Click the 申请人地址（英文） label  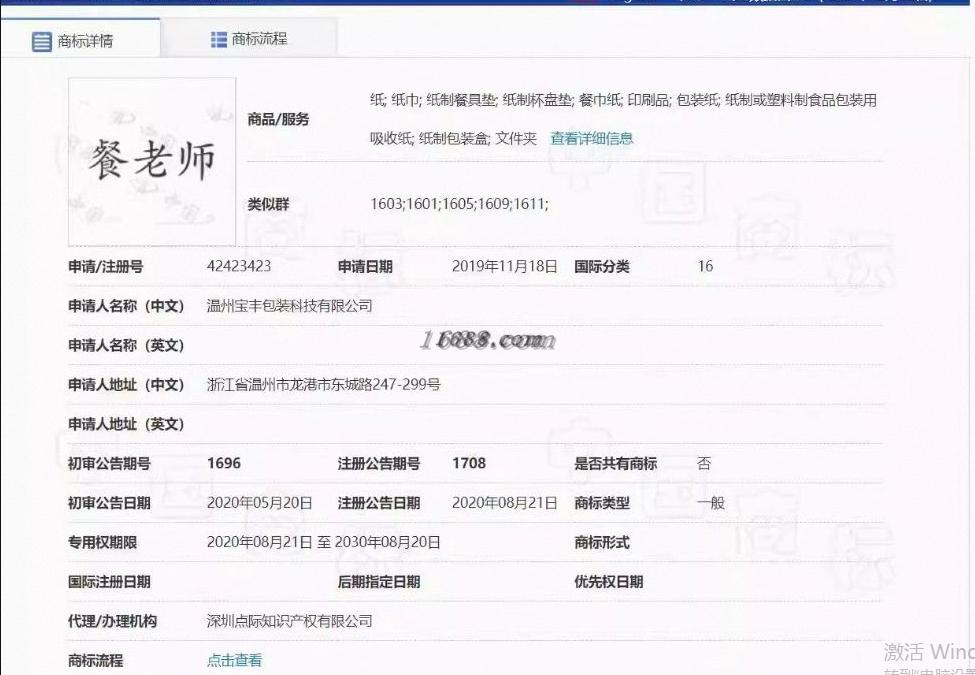[x=126, y=425]
